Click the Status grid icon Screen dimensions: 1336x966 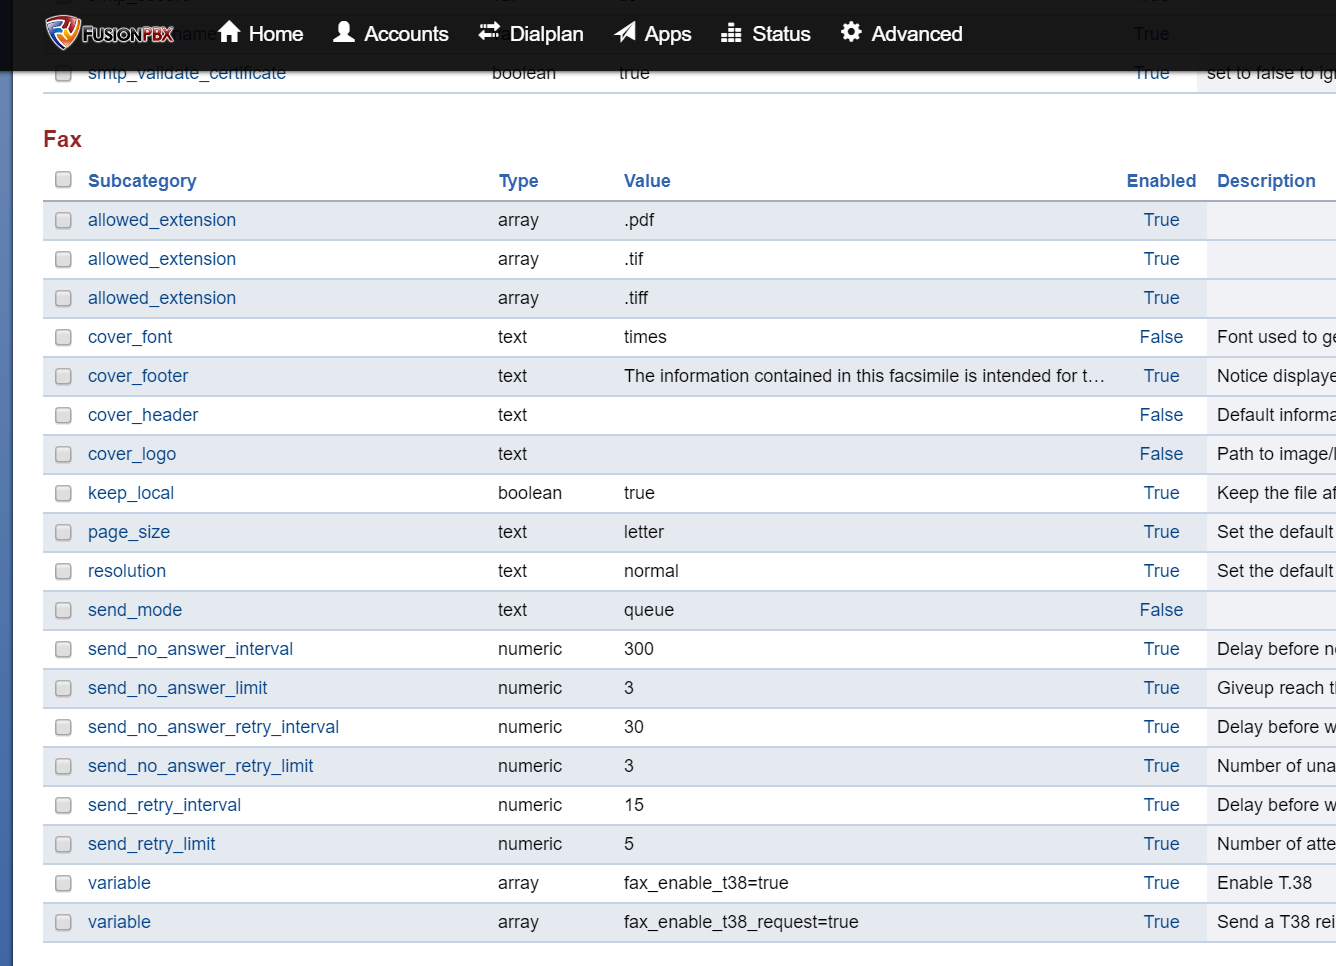(731, 33)
